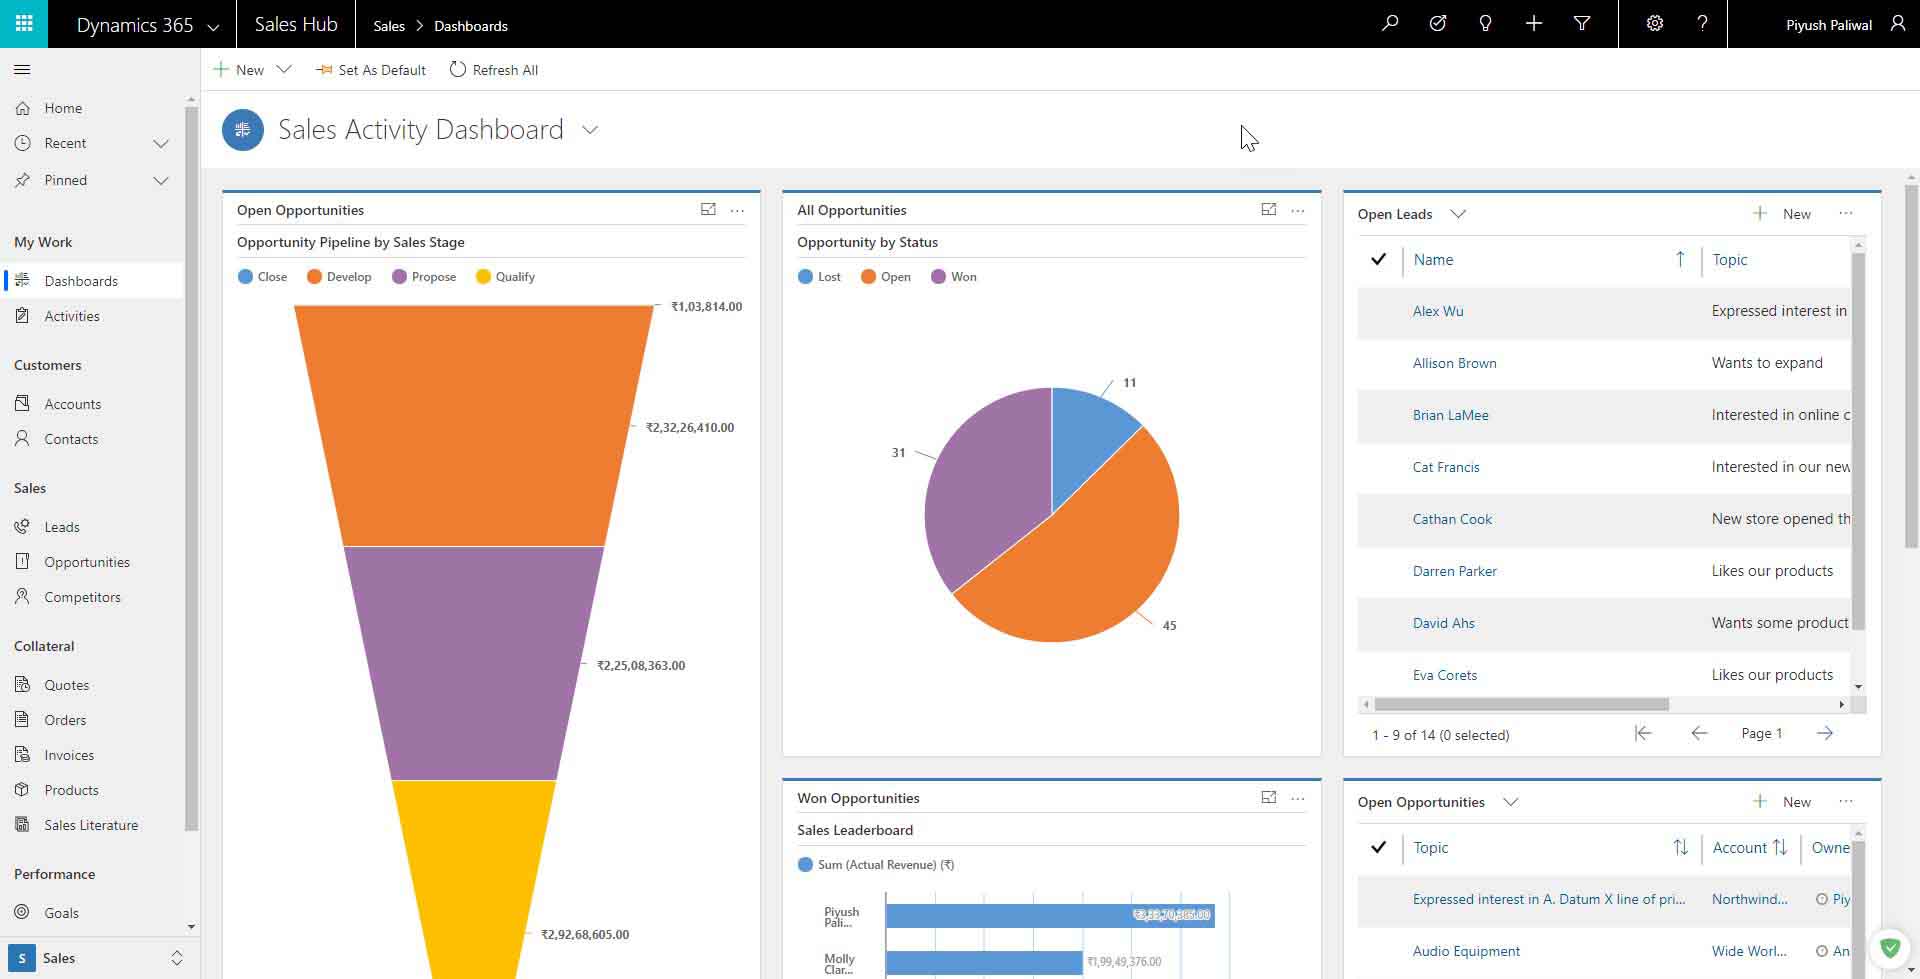
Task: Open lead Alex Wu
Action: (1437, 311)
